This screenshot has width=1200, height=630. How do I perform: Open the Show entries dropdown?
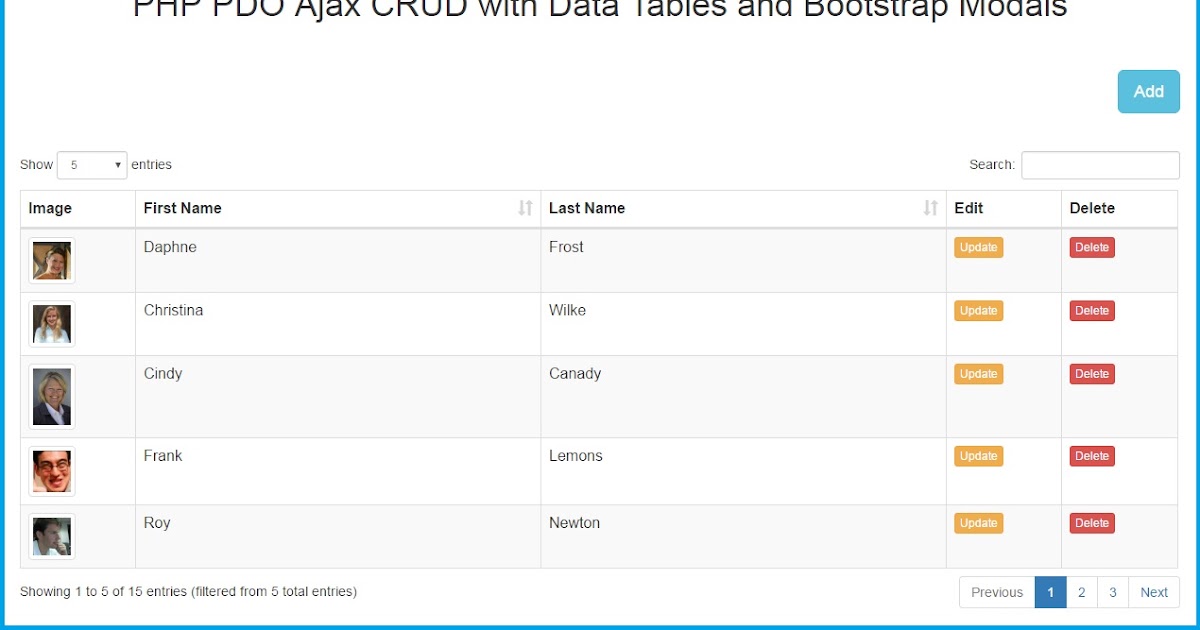[92, 165]
